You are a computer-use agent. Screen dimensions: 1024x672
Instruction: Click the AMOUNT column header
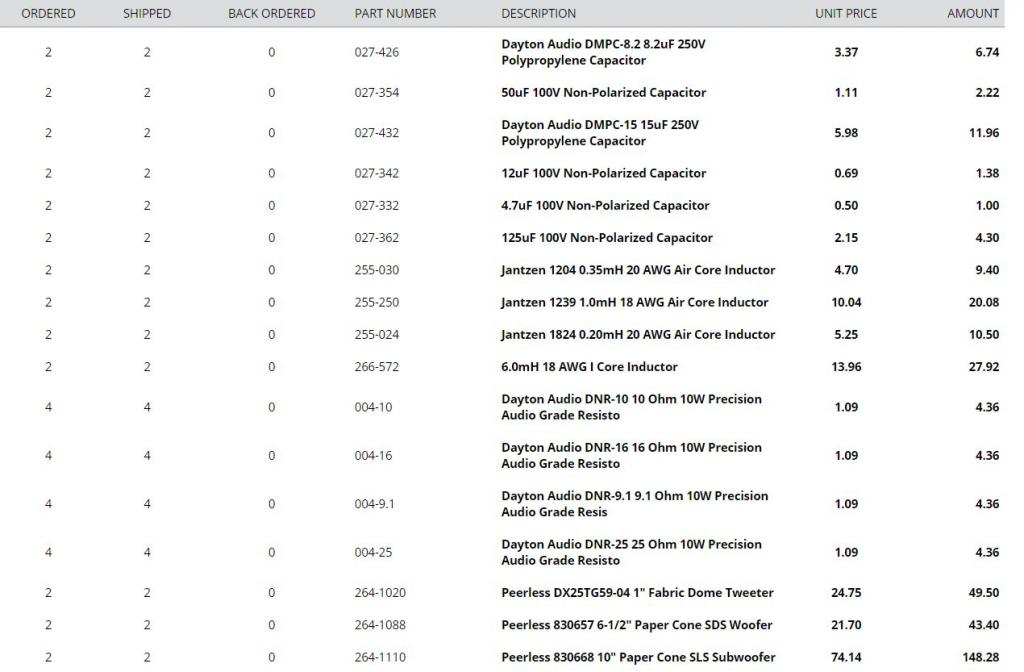tap(973, 13)
